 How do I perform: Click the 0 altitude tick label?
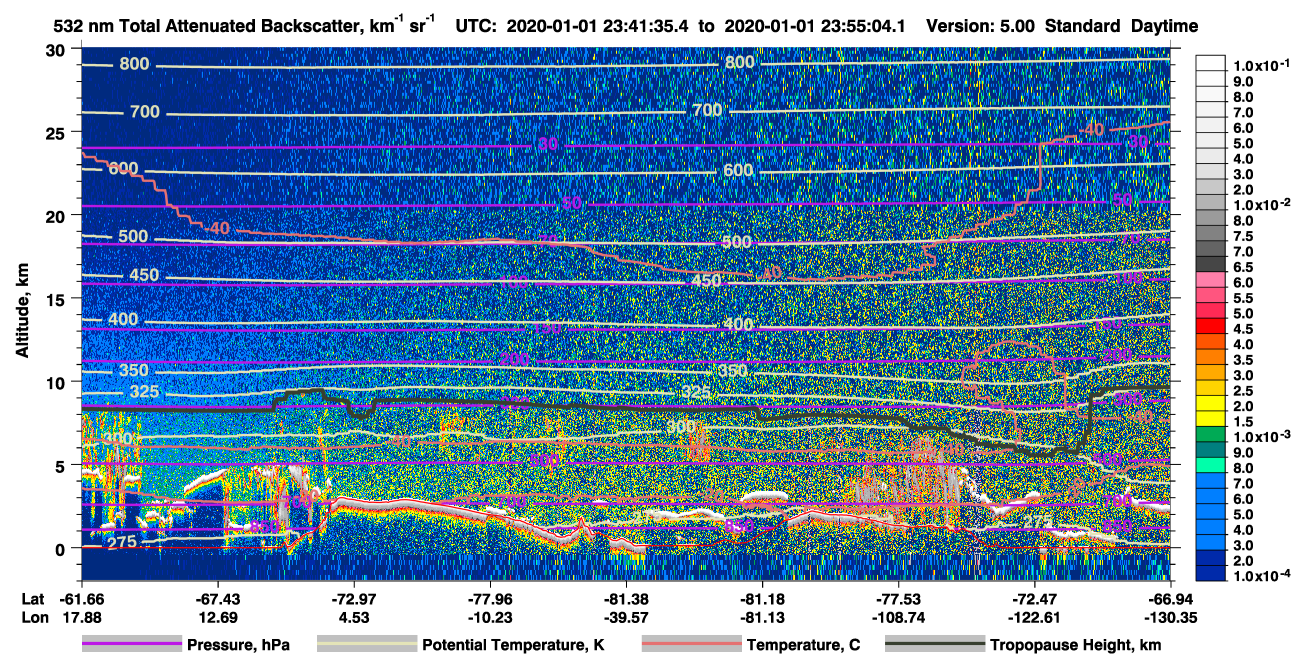click(62, 549)
